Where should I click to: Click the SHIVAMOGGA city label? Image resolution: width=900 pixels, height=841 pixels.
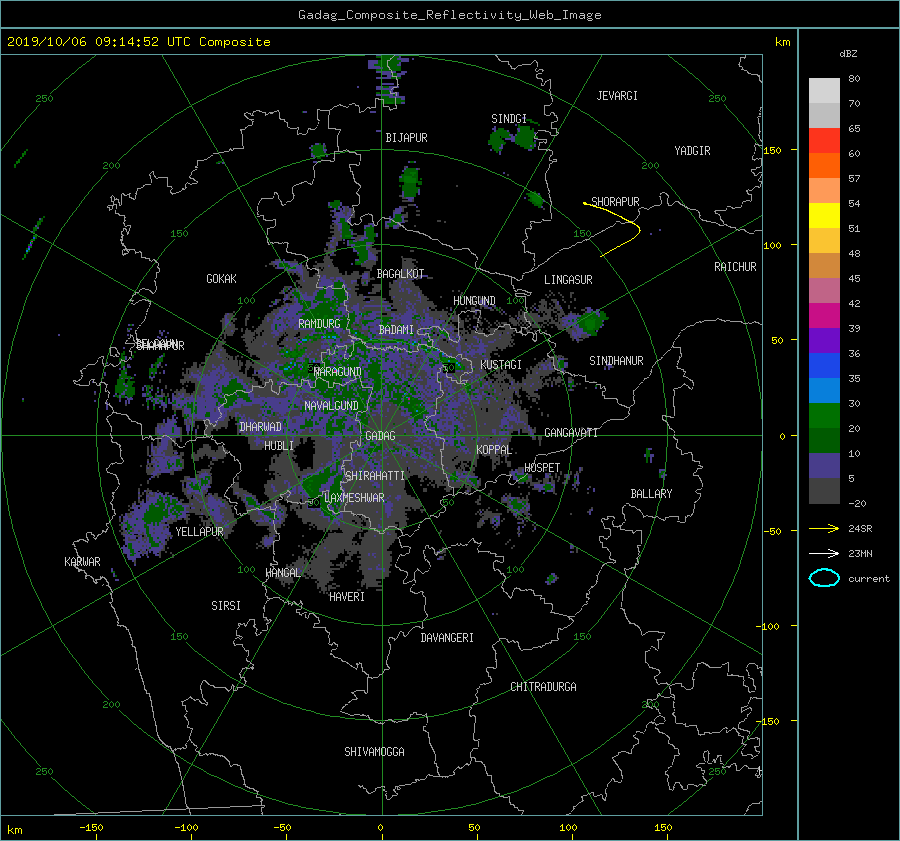click(374, 751)
